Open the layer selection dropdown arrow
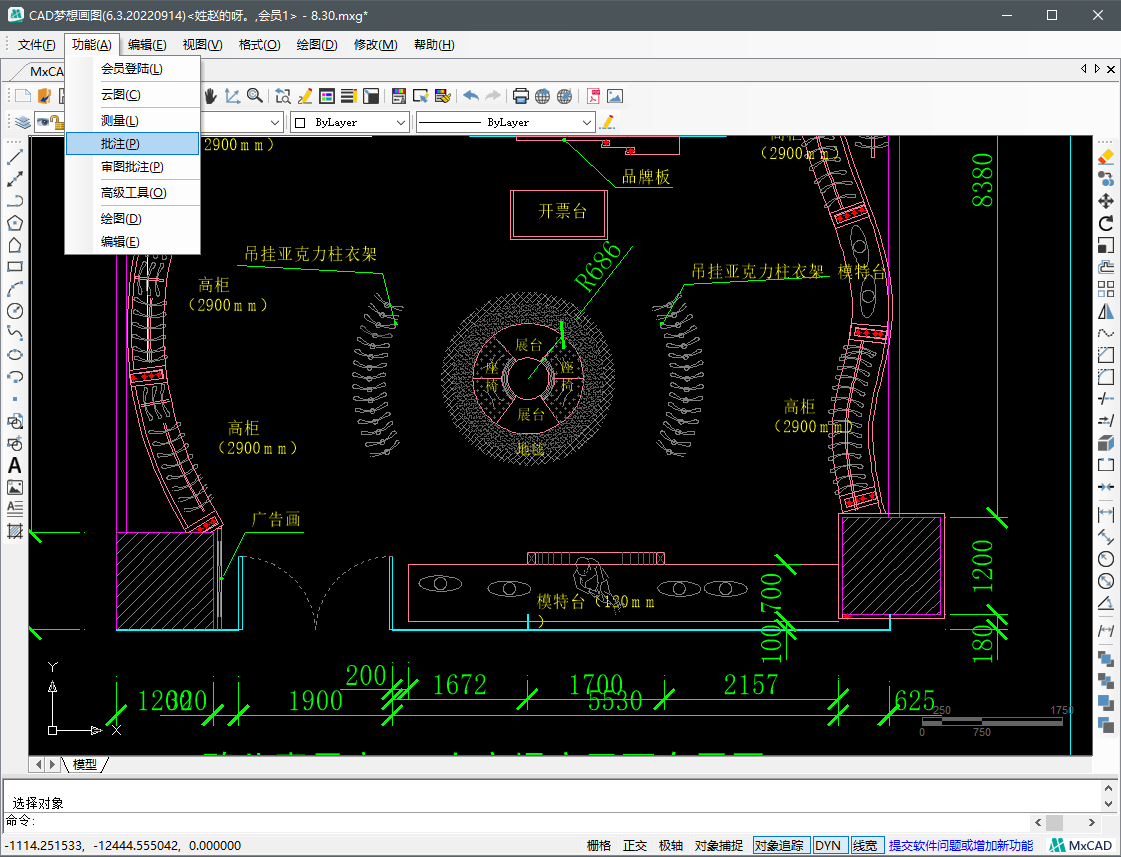The height and width of the screenshot is (857, 1121). tap(275, 122)
